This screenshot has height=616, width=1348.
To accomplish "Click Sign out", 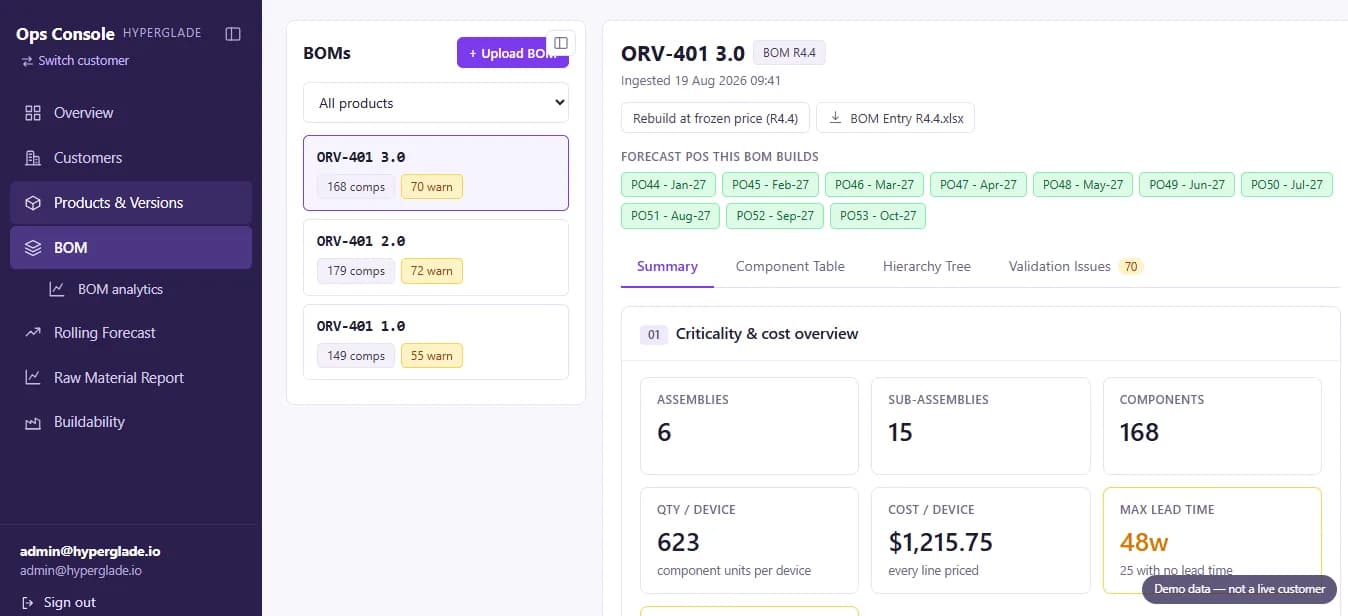I will (x=58, y=603).
